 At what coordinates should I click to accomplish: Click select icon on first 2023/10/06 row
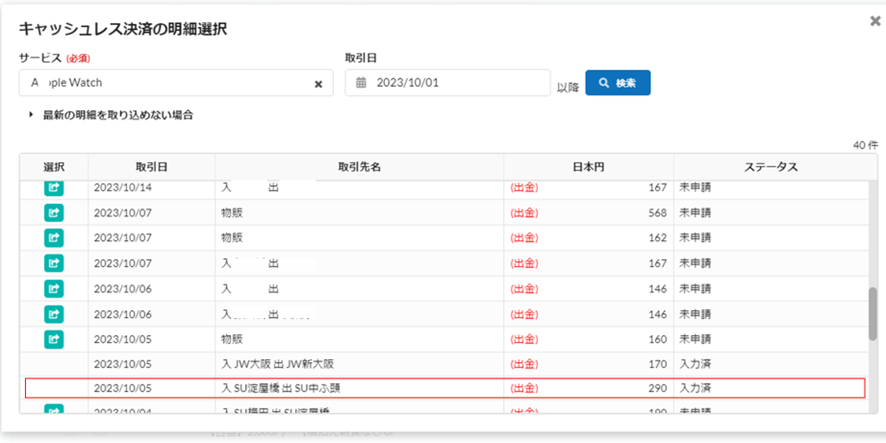pyautogui.click(x=54, y=288)
